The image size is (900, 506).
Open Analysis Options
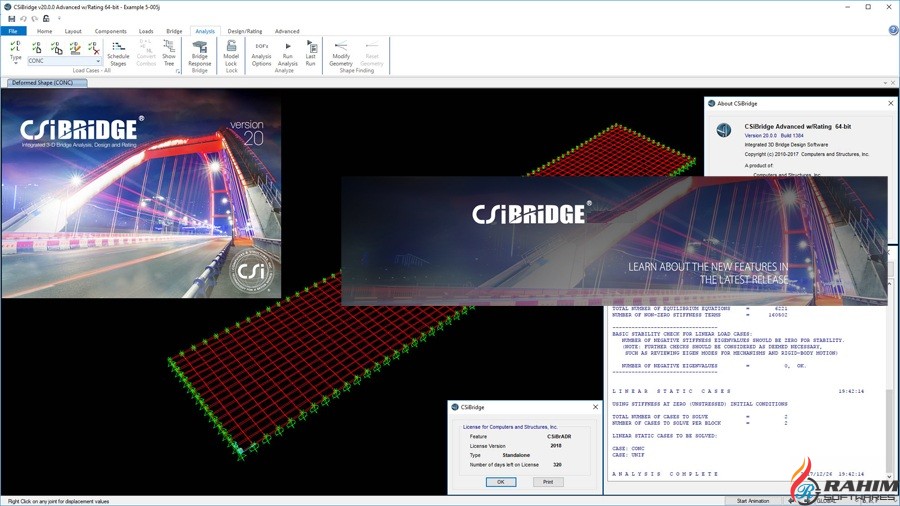261,51
